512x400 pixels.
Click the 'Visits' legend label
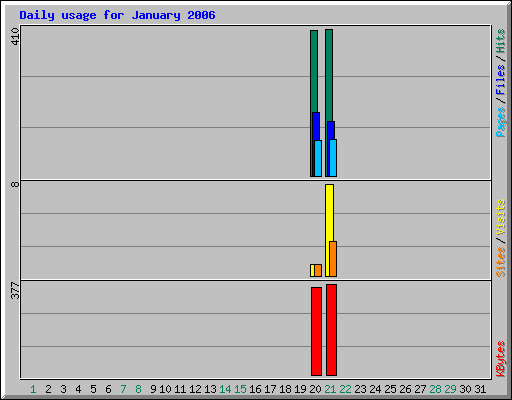500,217
